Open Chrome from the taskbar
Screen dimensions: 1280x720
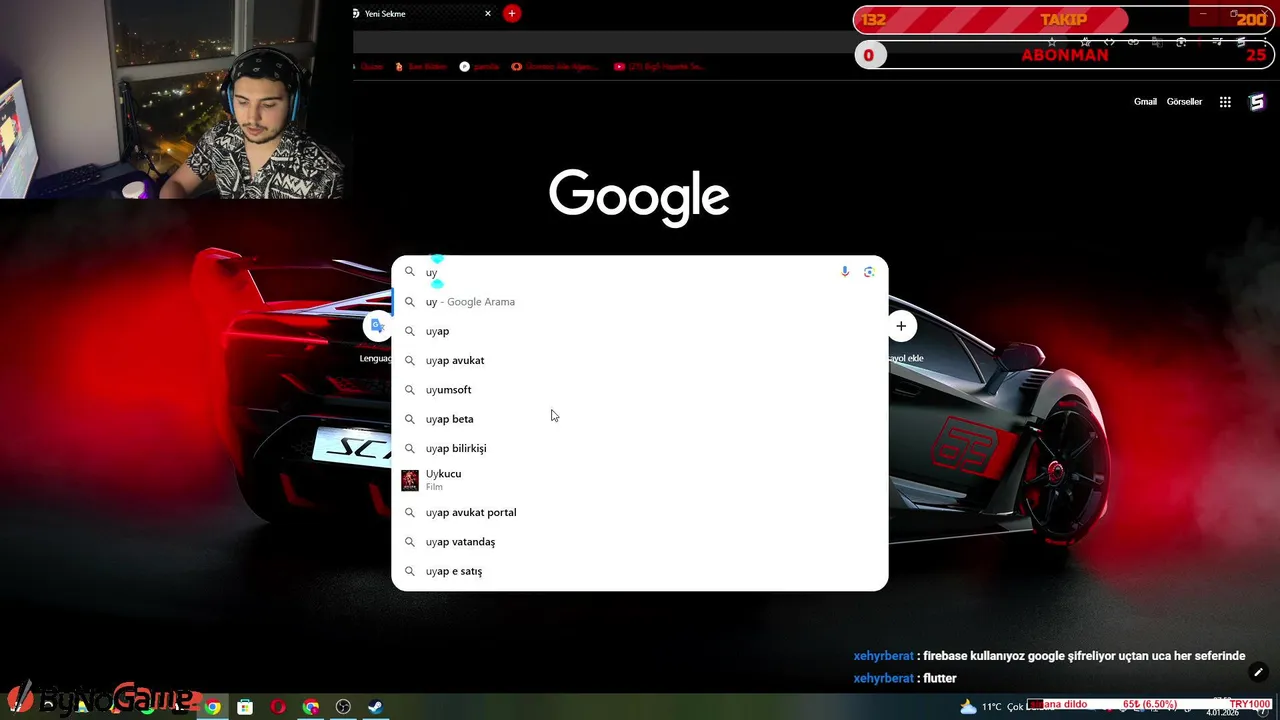(x=212, y=707)
